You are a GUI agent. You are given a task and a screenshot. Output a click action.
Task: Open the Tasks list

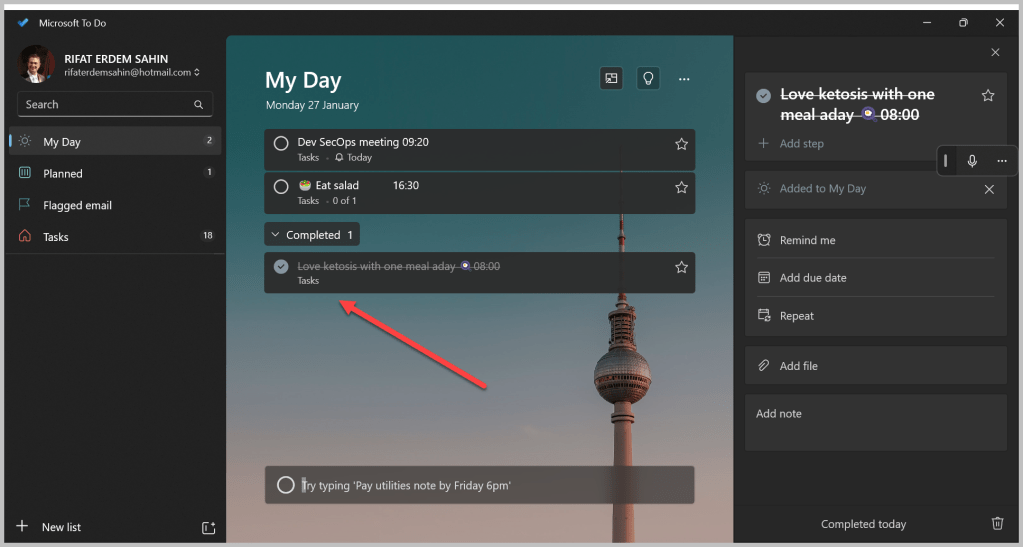coord(115,236)
